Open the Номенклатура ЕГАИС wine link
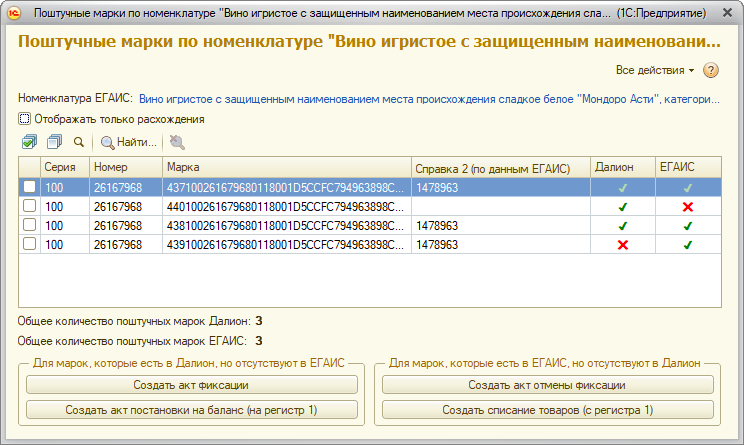Screen dimensions: 744x445 click(429, 99)
